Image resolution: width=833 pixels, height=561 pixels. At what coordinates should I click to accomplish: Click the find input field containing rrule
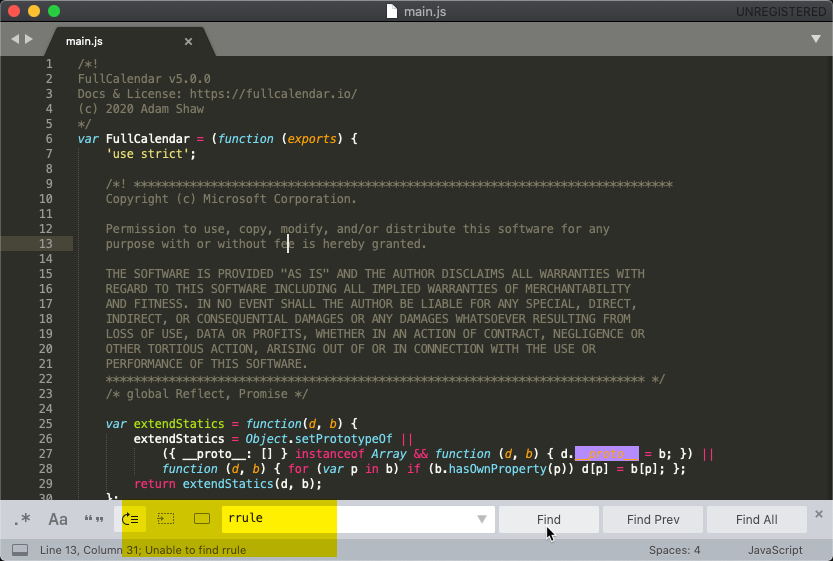[x=358, y=519]
